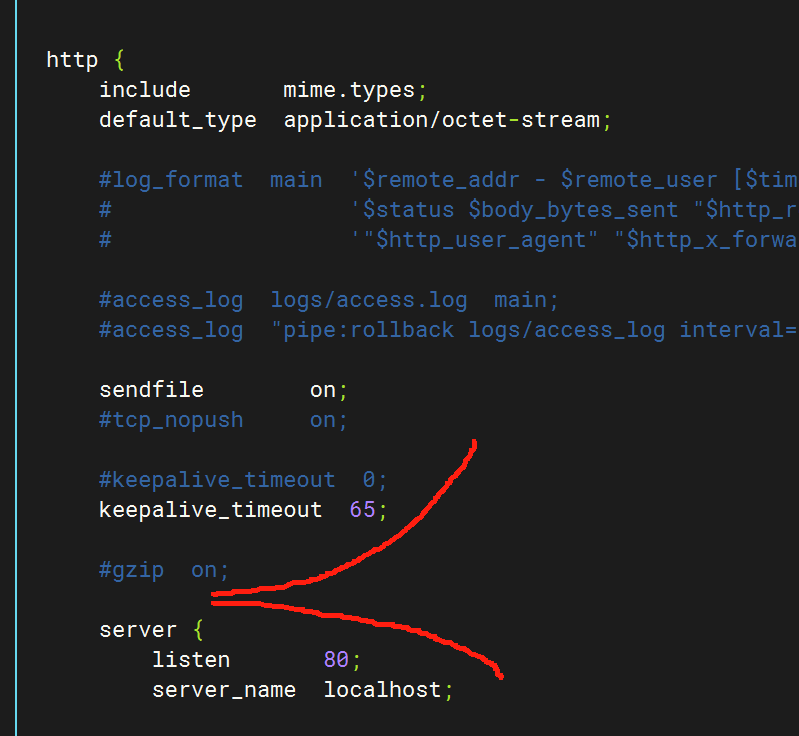The width and height of the screenshot is (799, 736).
Task: Click the opening brace after server
Action: 198,630
